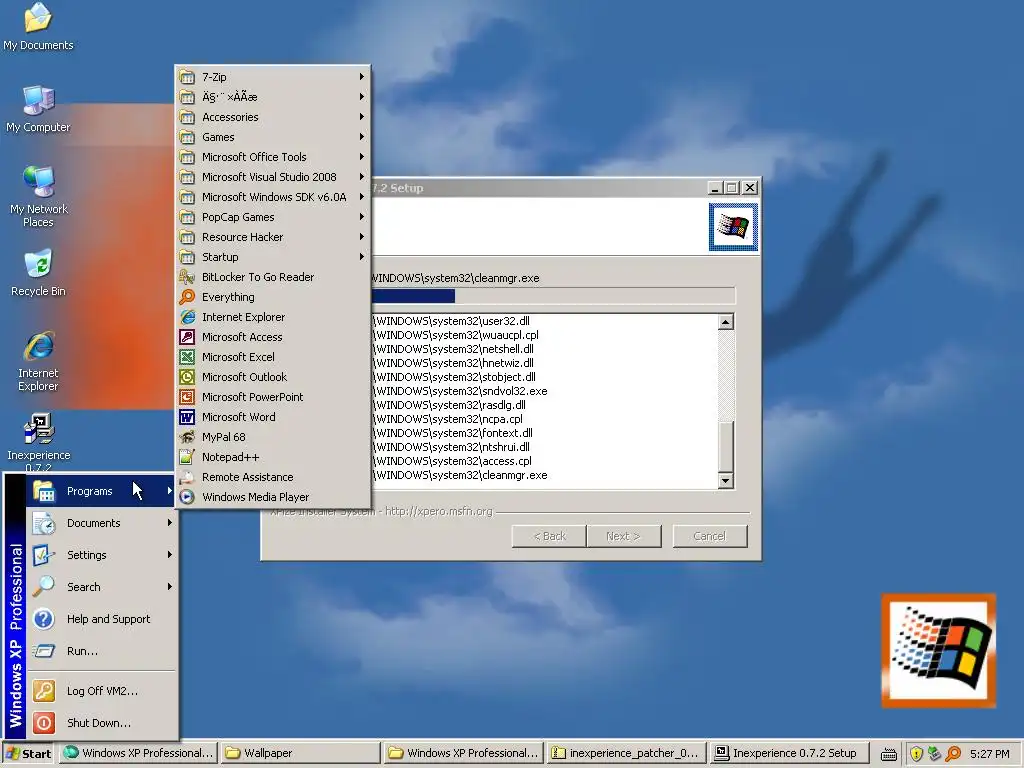Image resolution: width=1024 pixels, height=768 pixels.
Task: Select the Inexperience 0.7.2 desktop icon
Action: click(x=38, y=441)
